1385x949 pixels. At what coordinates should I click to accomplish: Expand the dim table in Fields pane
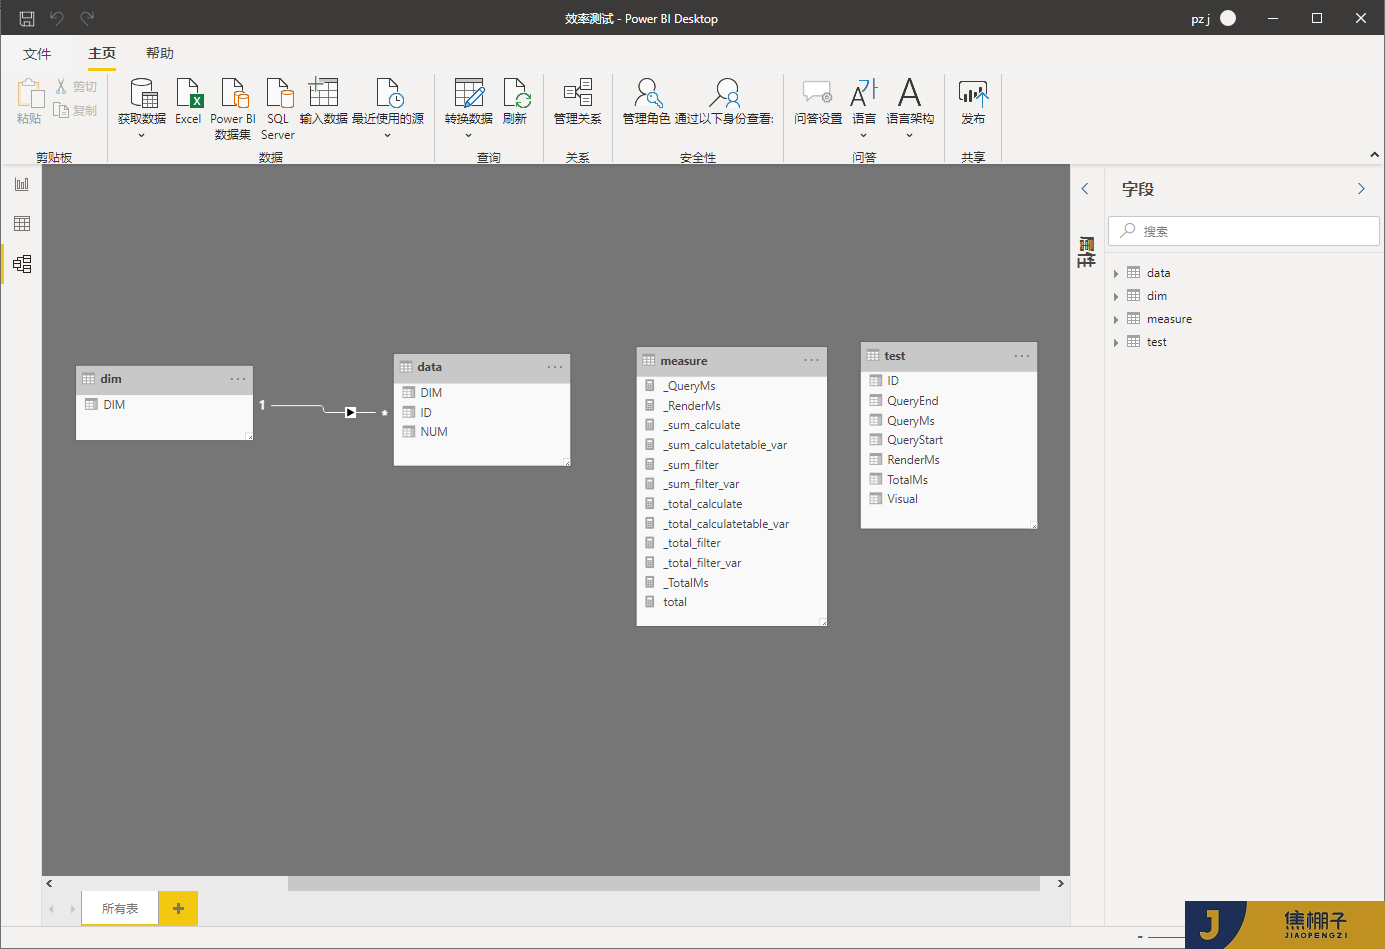tap(1116, 296)
